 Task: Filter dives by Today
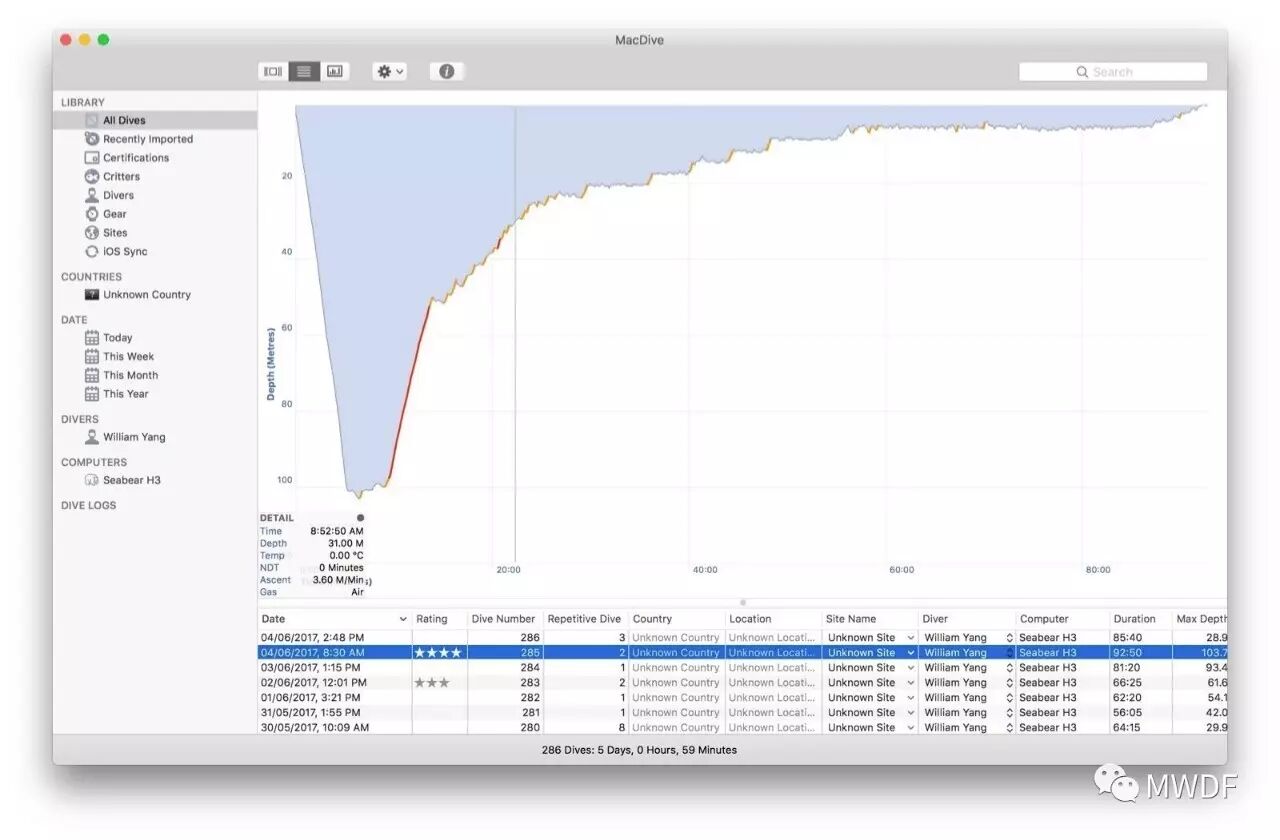pyautogui.click(x=118, y=338)
